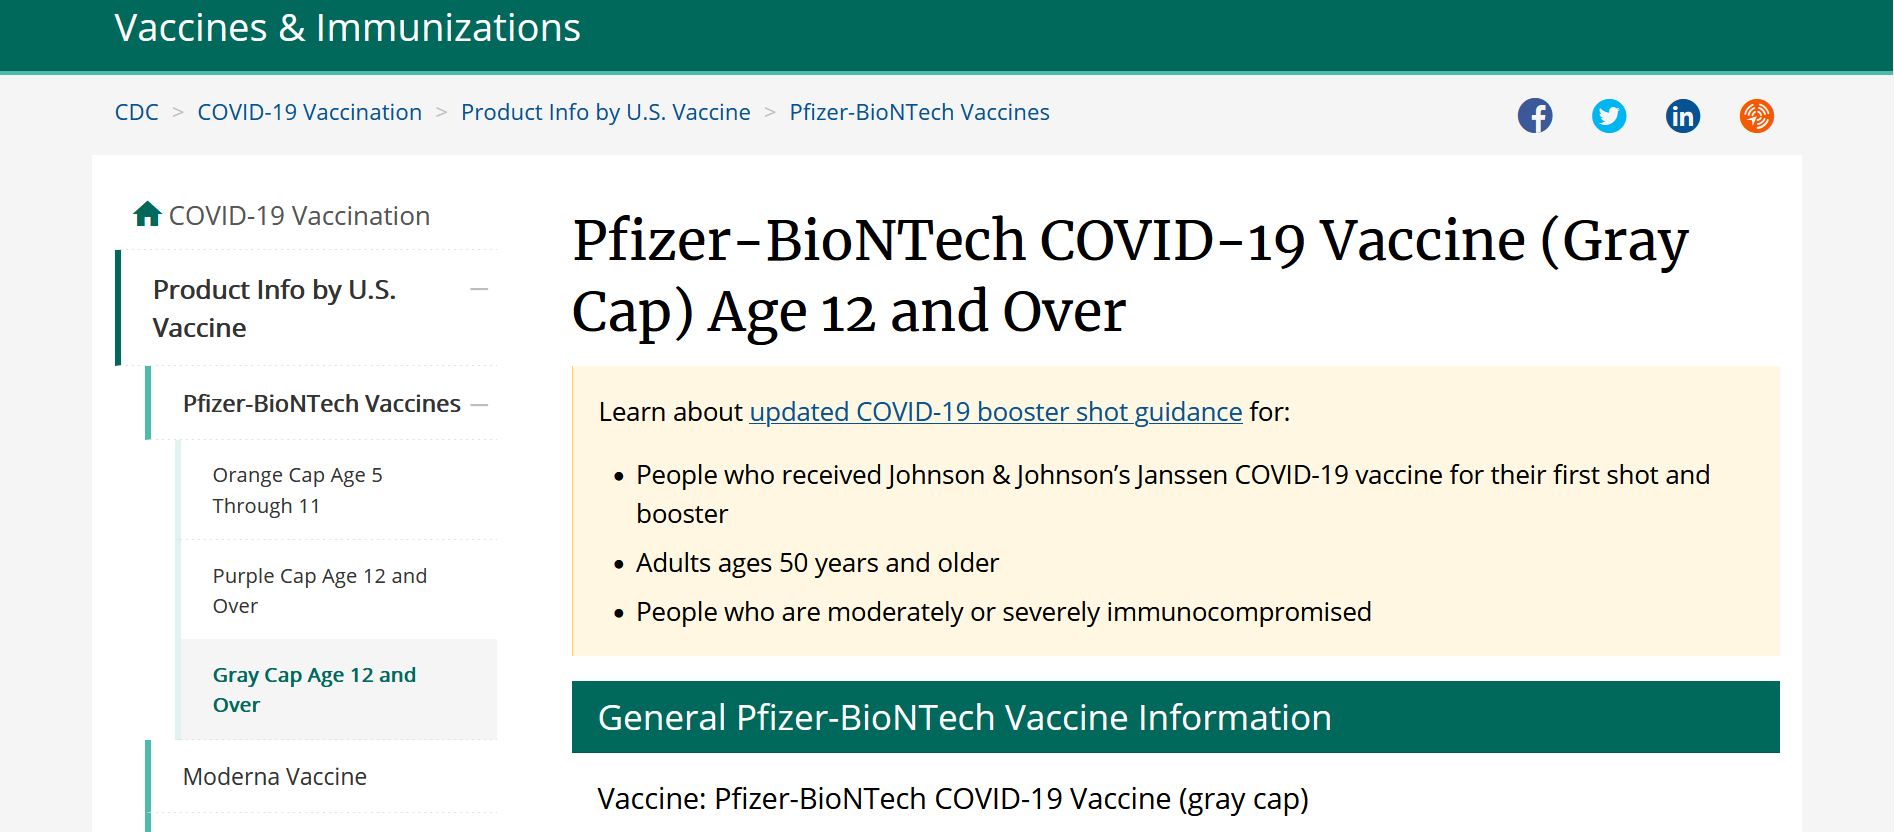Viewport: 1894px width, 832px height.
Task: Open the Moderna Vaccine sidebar item
Action: [x=275, y=777]
